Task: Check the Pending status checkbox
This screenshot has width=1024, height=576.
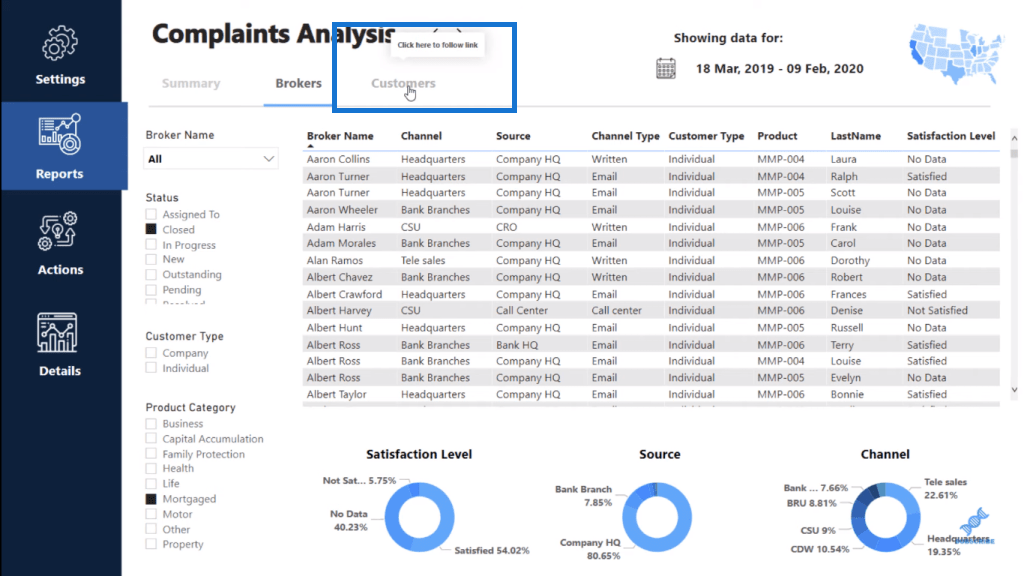Action: coord(151,290)
